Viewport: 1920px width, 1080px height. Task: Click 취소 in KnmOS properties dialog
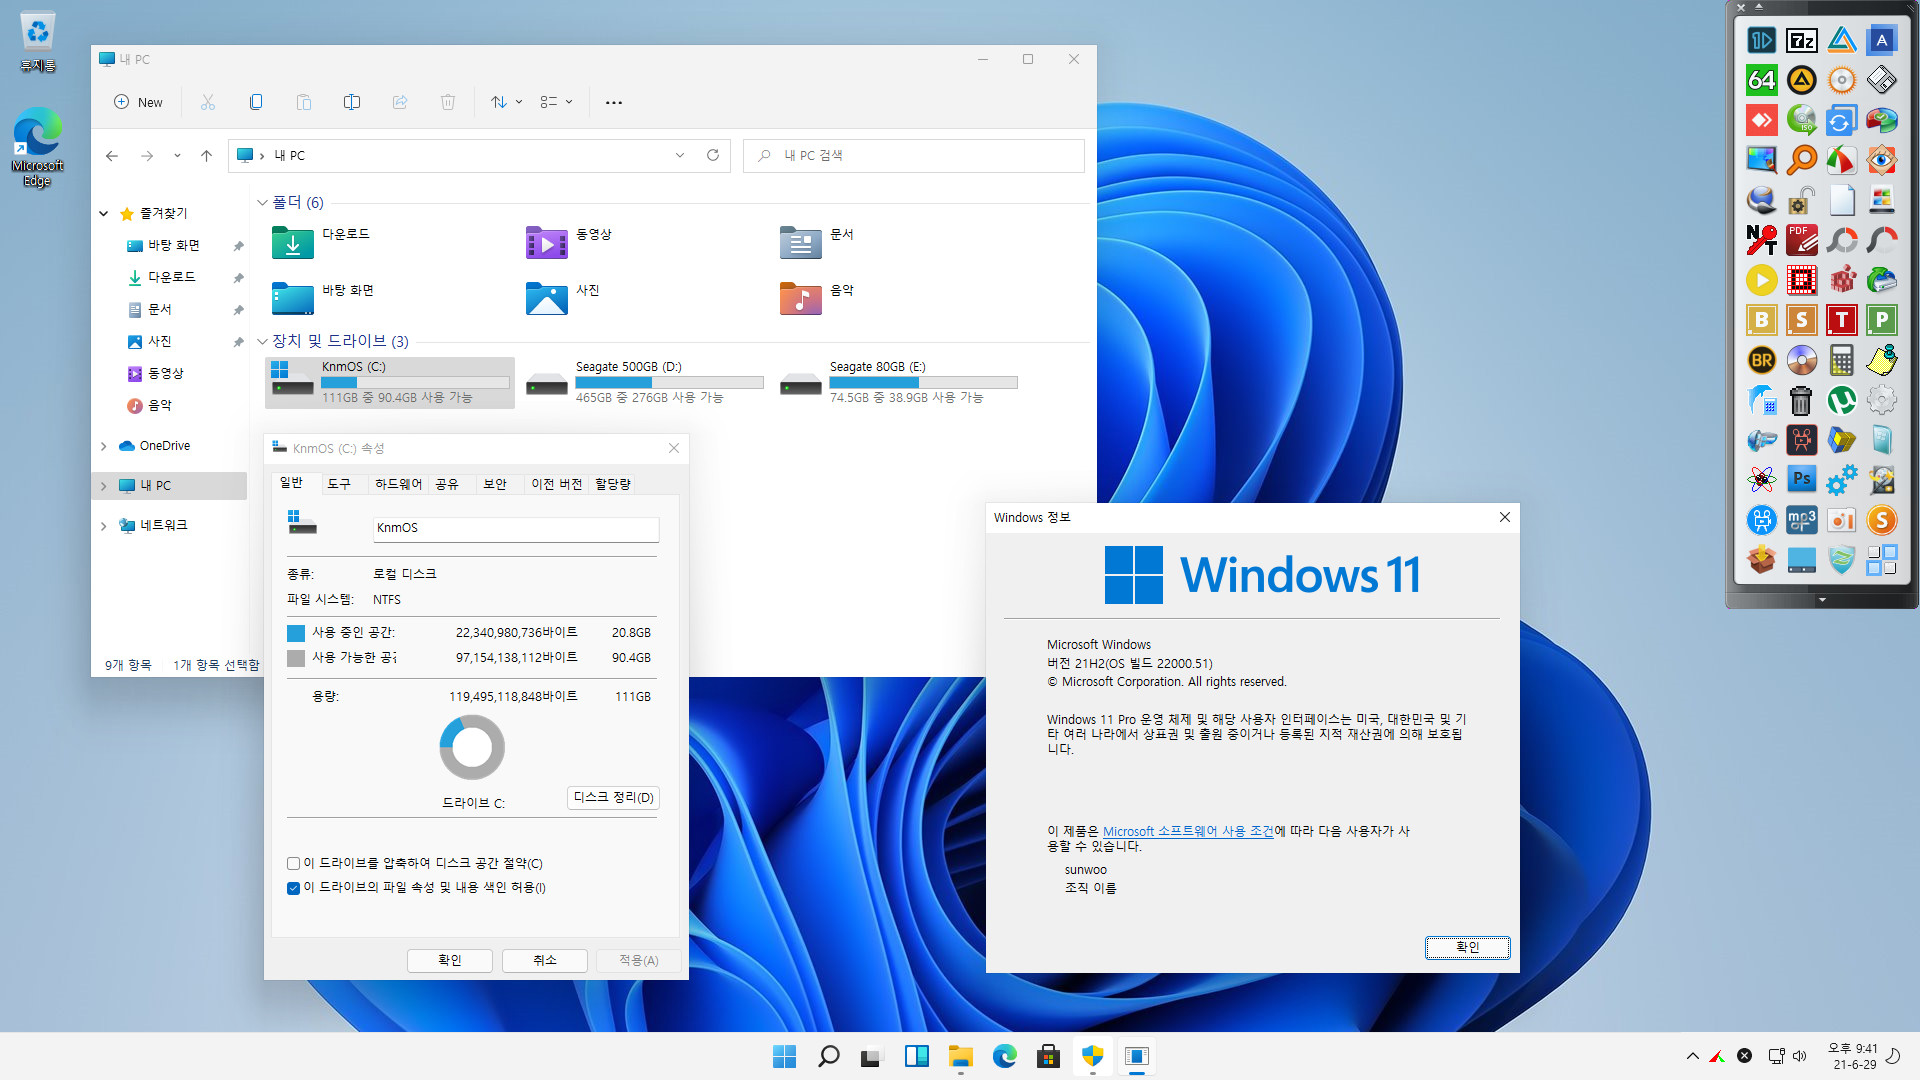(545, 960)
